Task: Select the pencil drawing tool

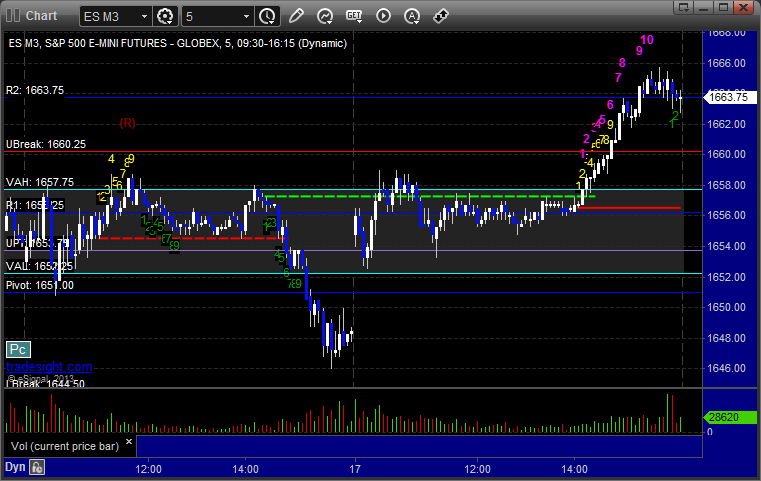Action: click(296, 16)
